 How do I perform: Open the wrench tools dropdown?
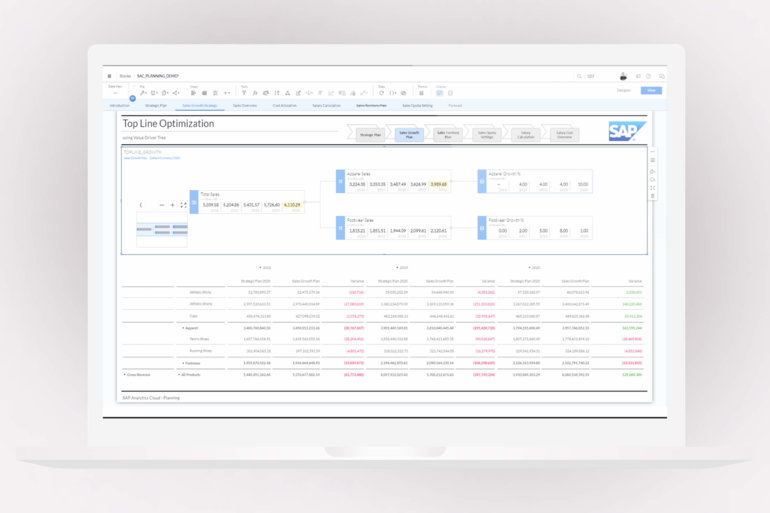tap(143, 93)
